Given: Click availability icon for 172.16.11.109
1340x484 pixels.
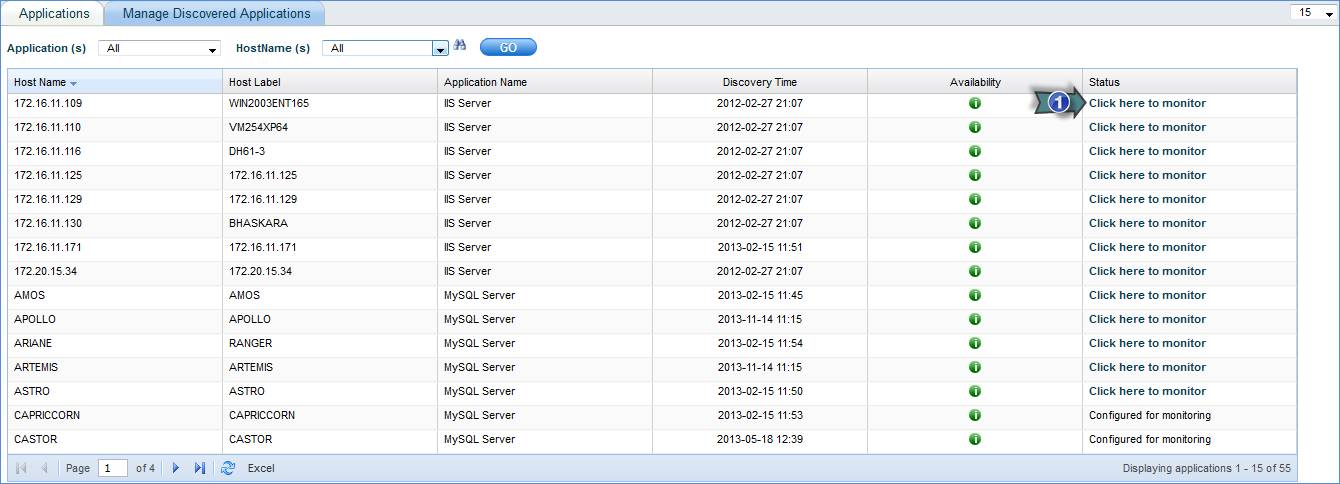Looking at the screenshot, I should (x=975, y=103).
